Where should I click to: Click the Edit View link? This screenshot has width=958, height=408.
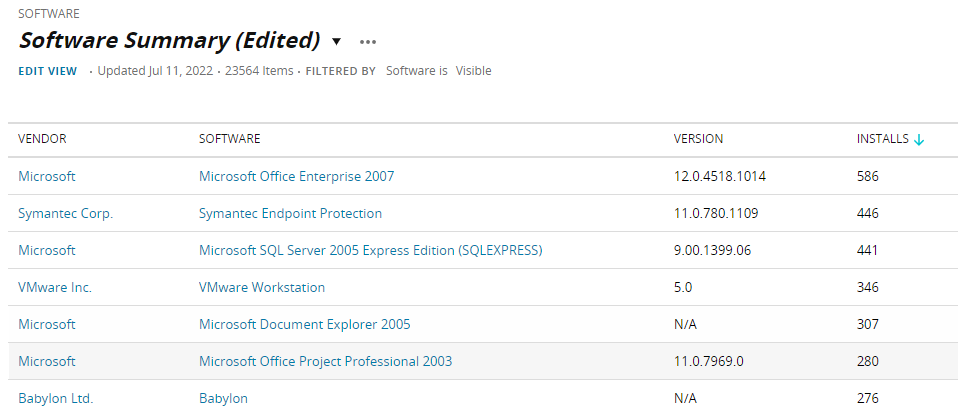47,71
